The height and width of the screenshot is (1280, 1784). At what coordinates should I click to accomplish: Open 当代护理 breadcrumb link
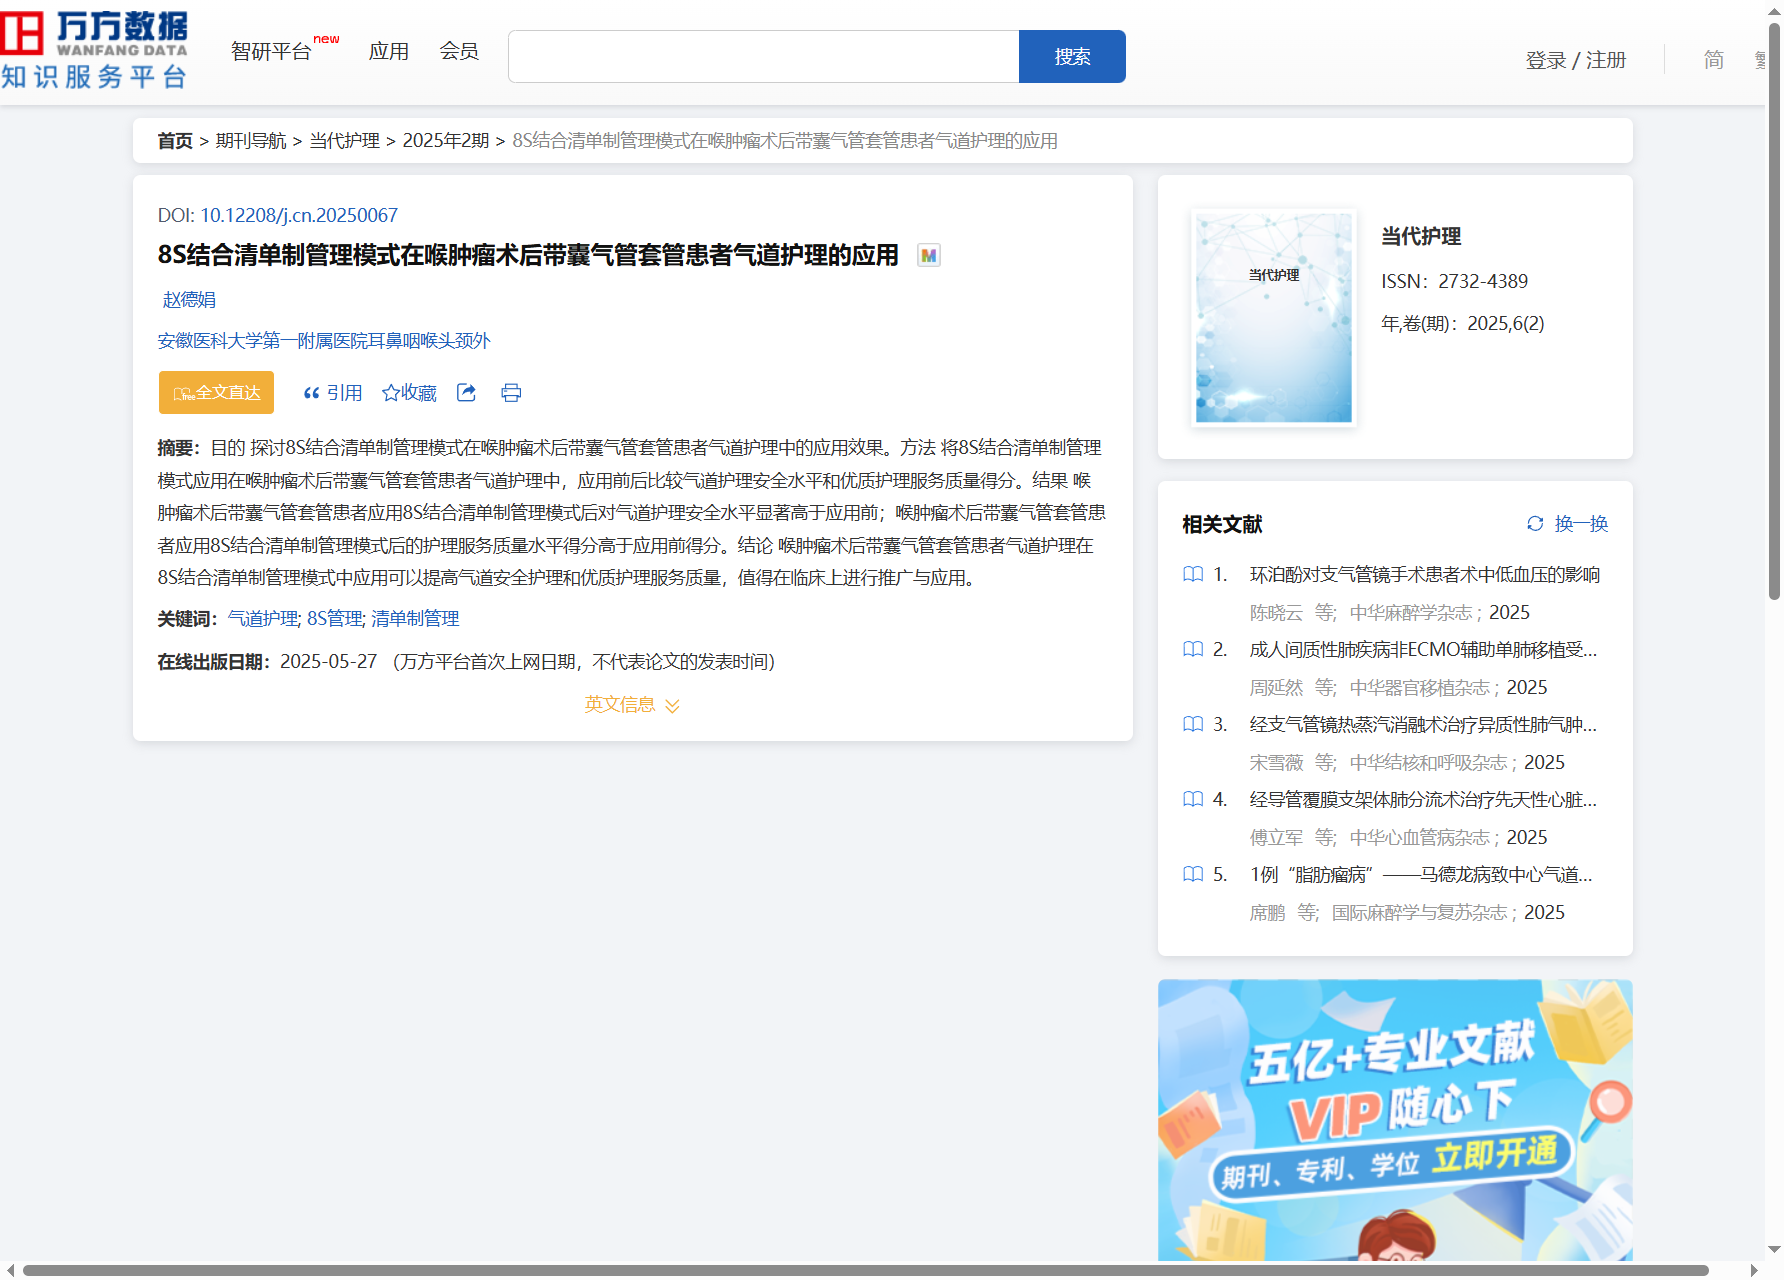coord(344,141)
